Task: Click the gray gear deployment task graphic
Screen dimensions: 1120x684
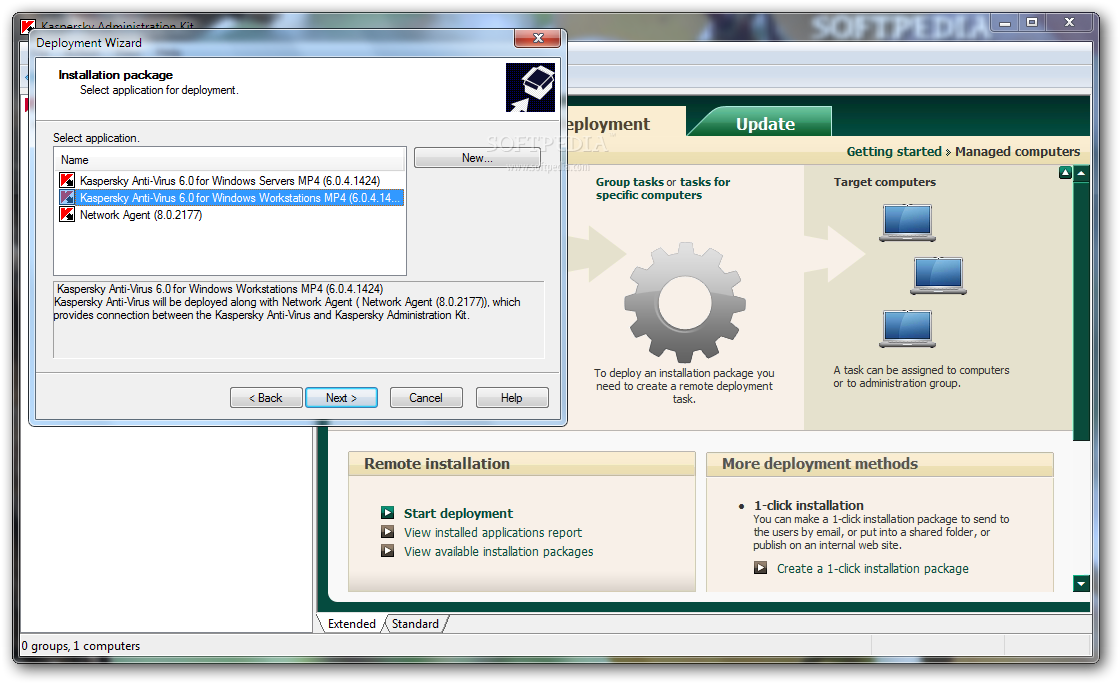Action: 685,302
